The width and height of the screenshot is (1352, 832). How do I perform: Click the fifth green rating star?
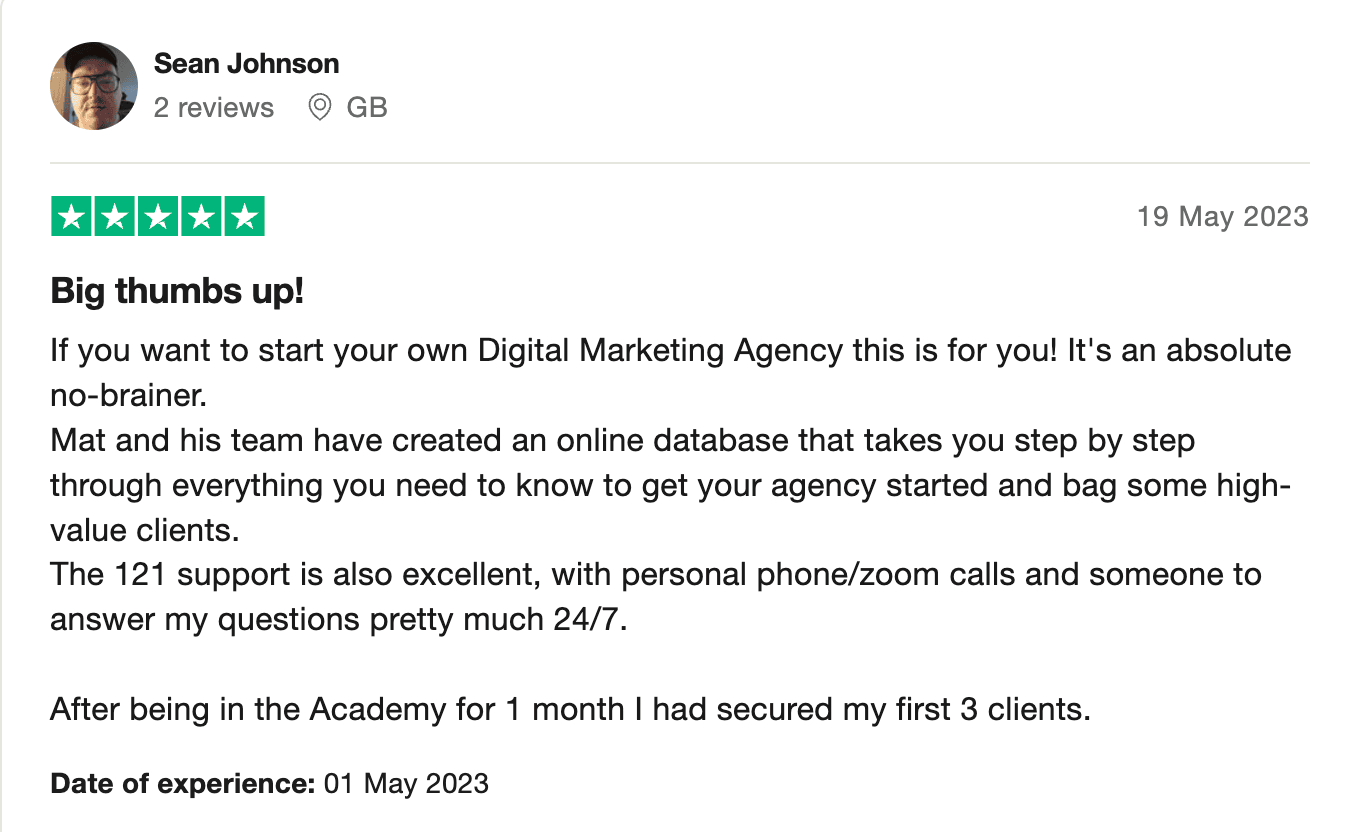click(244, 217)
